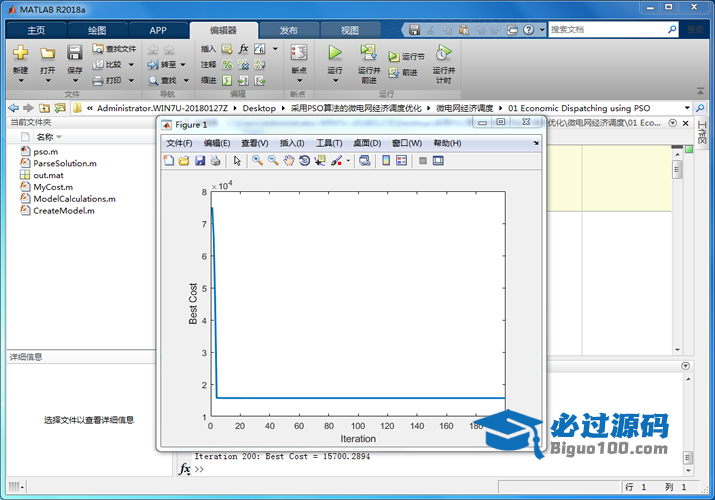Select the Pan hand tool
Screen dimensions: 715x500
(x=289, y=160)
